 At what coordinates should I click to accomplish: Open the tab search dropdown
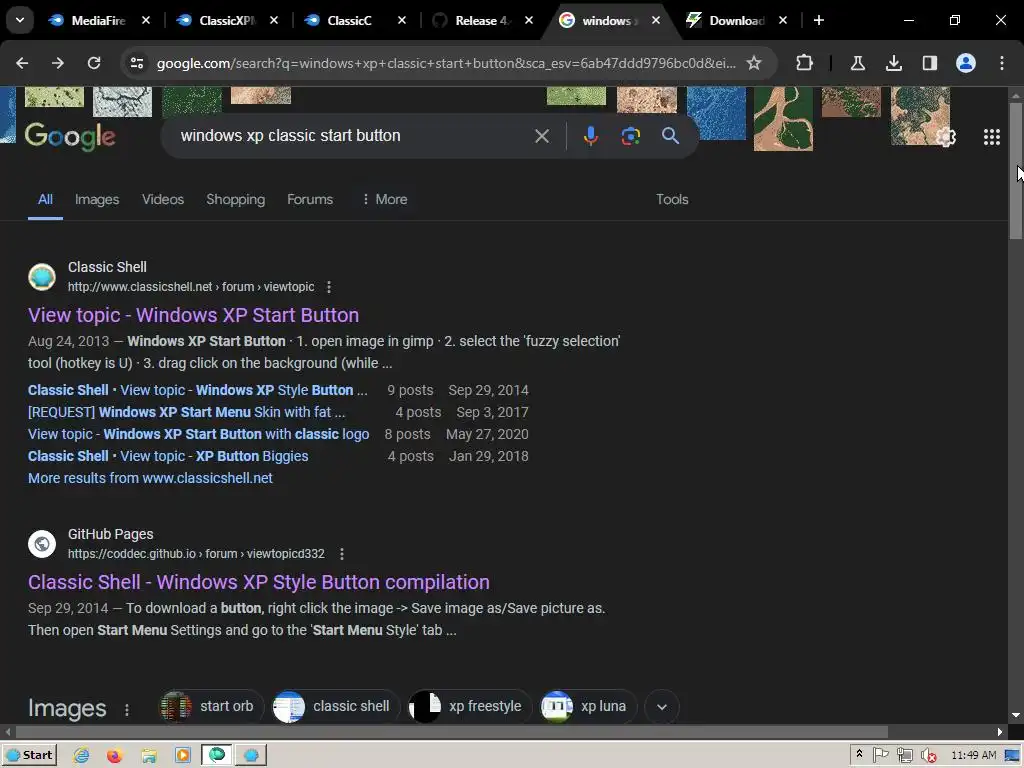tap(20, 20)
